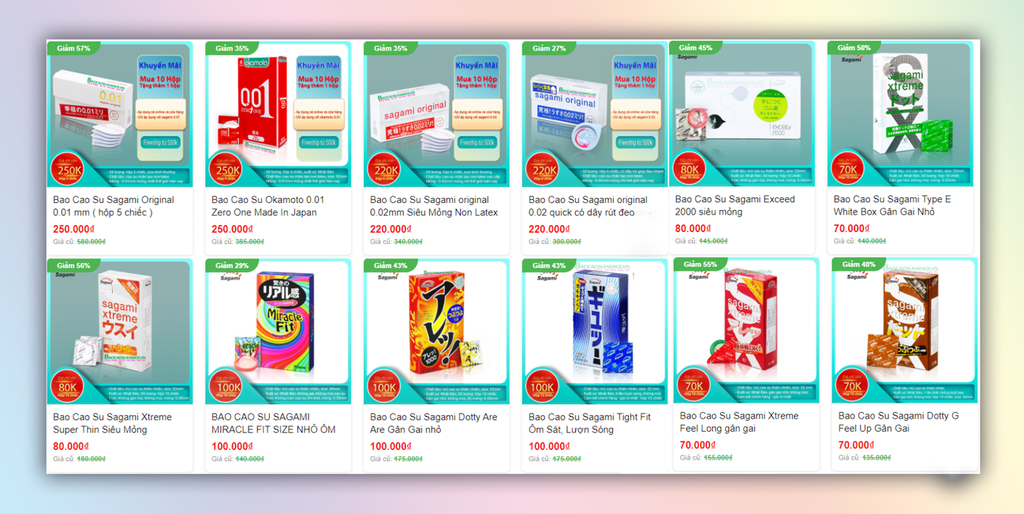Open Bao Cao Su Sagami Dotty Are Are link

pos(434,423)
